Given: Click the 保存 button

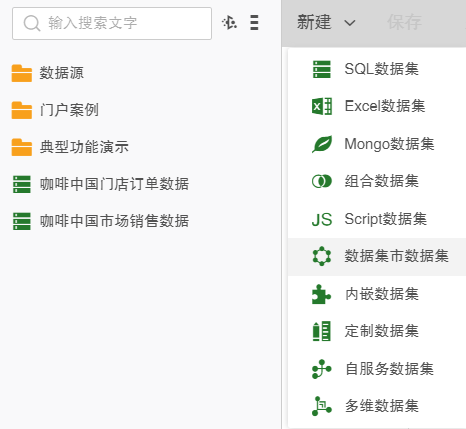Looking at the screenshot, I should (404, 22).
